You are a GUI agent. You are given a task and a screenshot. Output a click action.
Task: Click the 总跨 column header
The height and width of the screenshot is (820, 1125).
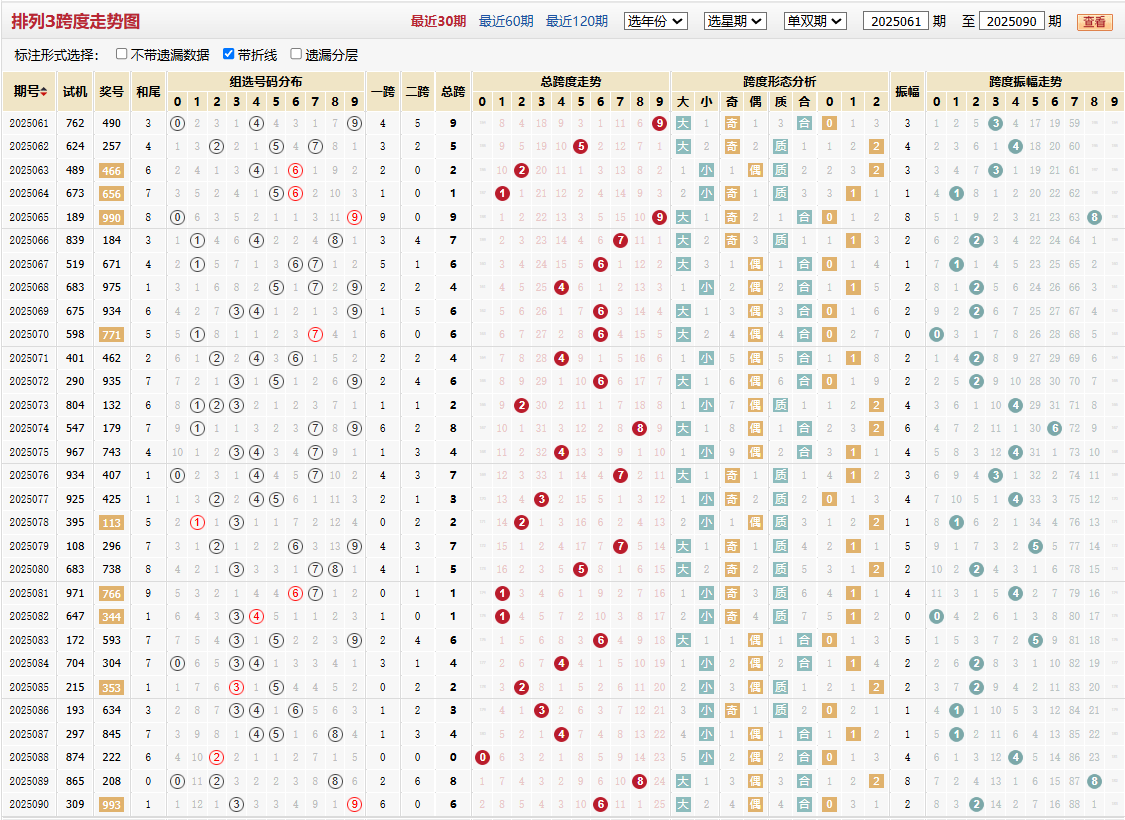click(453, 92)
